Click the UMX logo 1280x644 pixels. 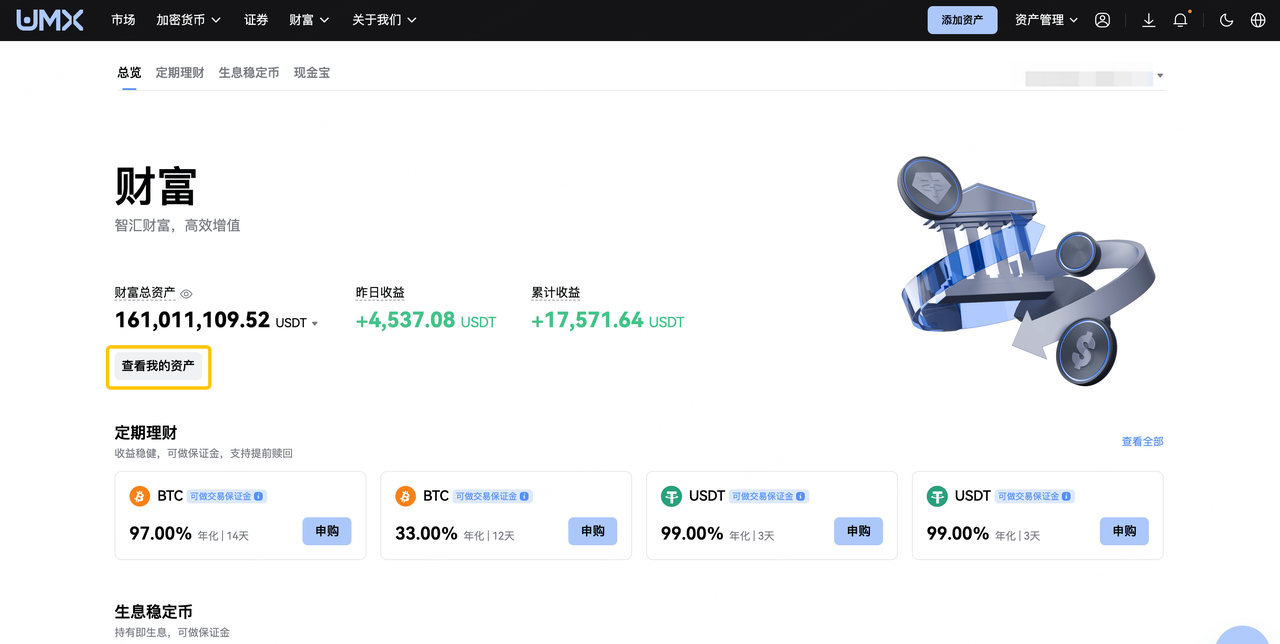coord(51,20)
